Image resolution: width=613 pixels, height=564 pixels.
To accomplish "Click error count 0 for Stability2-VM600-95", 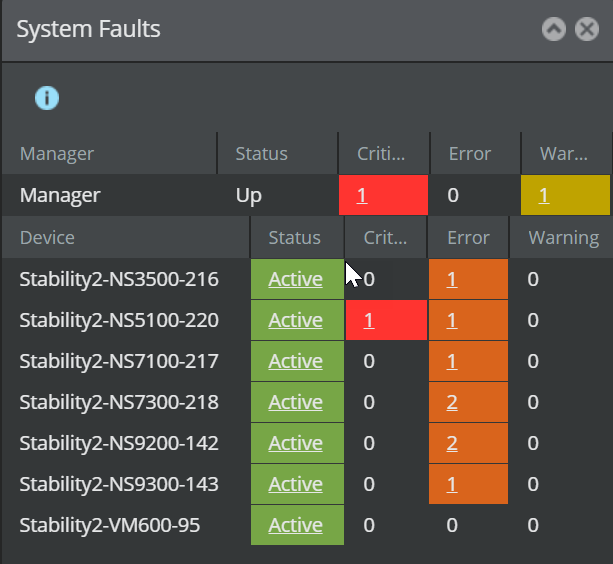I will (452, 525).
